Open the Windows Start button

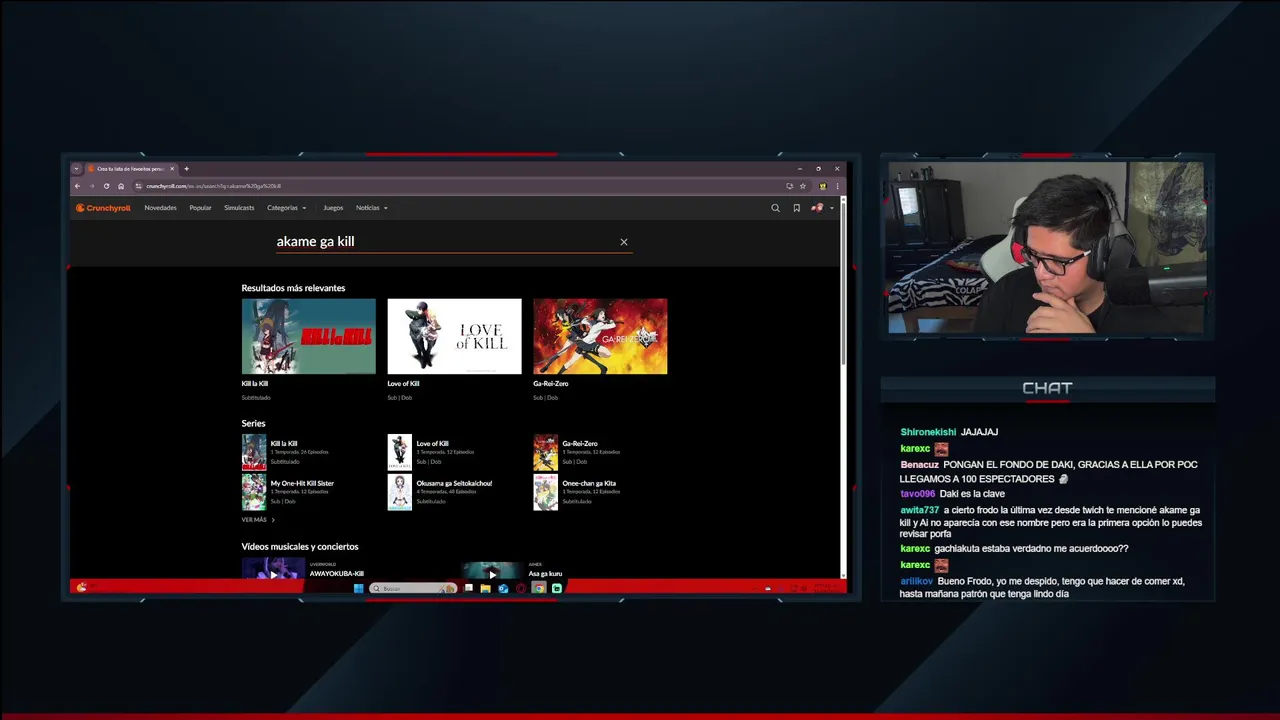point(358,588)
